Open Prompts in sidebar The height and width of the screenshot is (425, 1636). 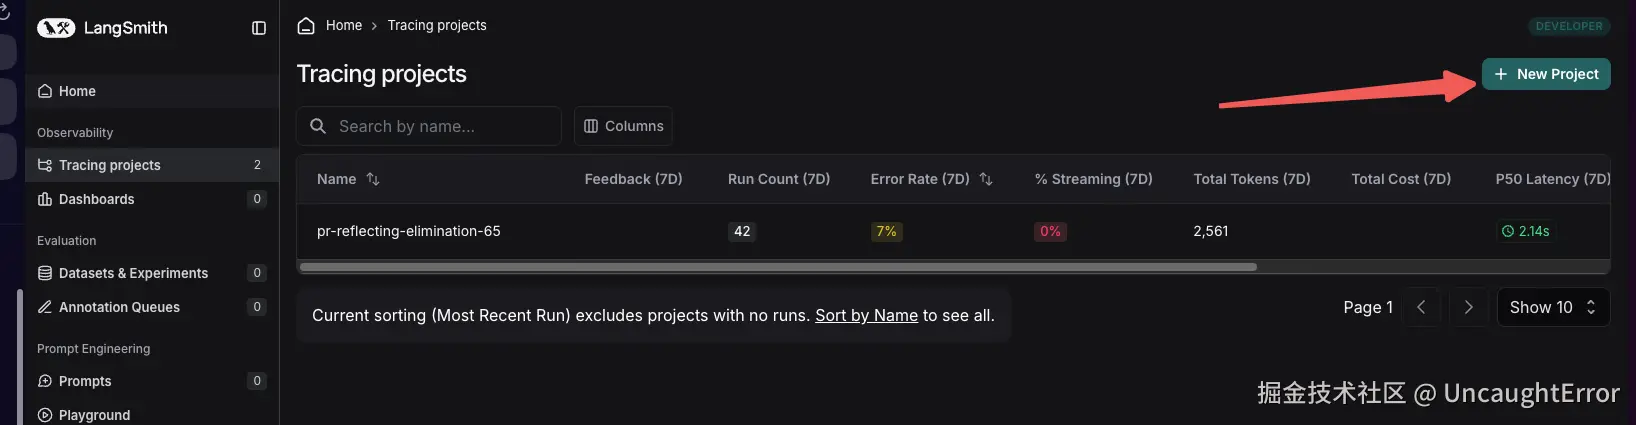click(85, 381)
